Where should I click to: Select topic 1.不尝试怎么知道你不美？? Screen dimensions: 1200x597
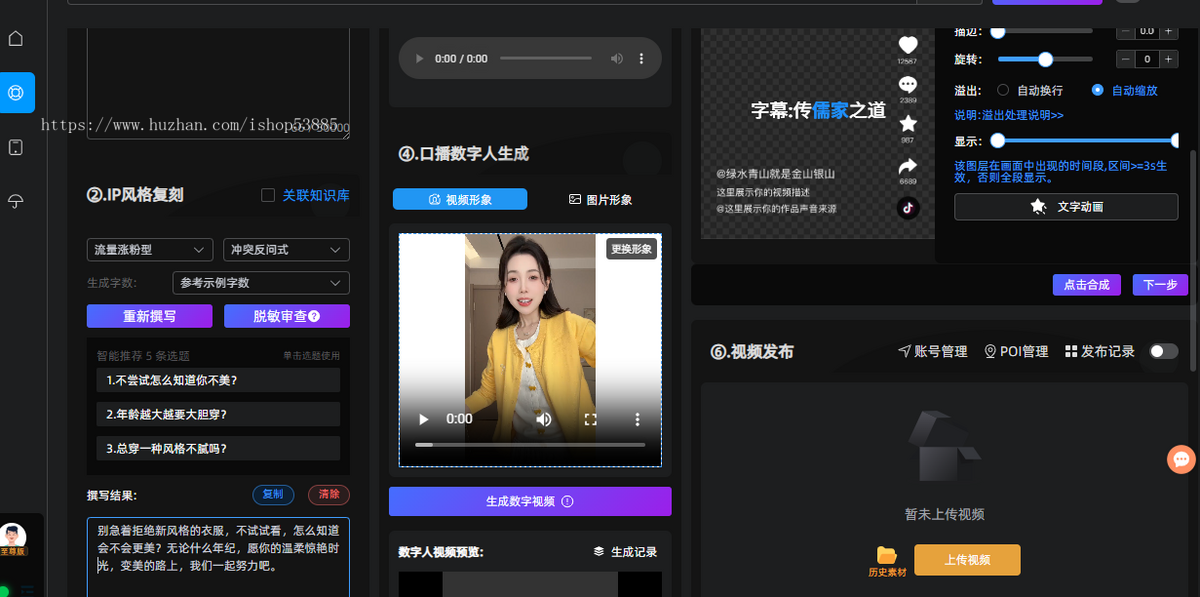(218, 380)
